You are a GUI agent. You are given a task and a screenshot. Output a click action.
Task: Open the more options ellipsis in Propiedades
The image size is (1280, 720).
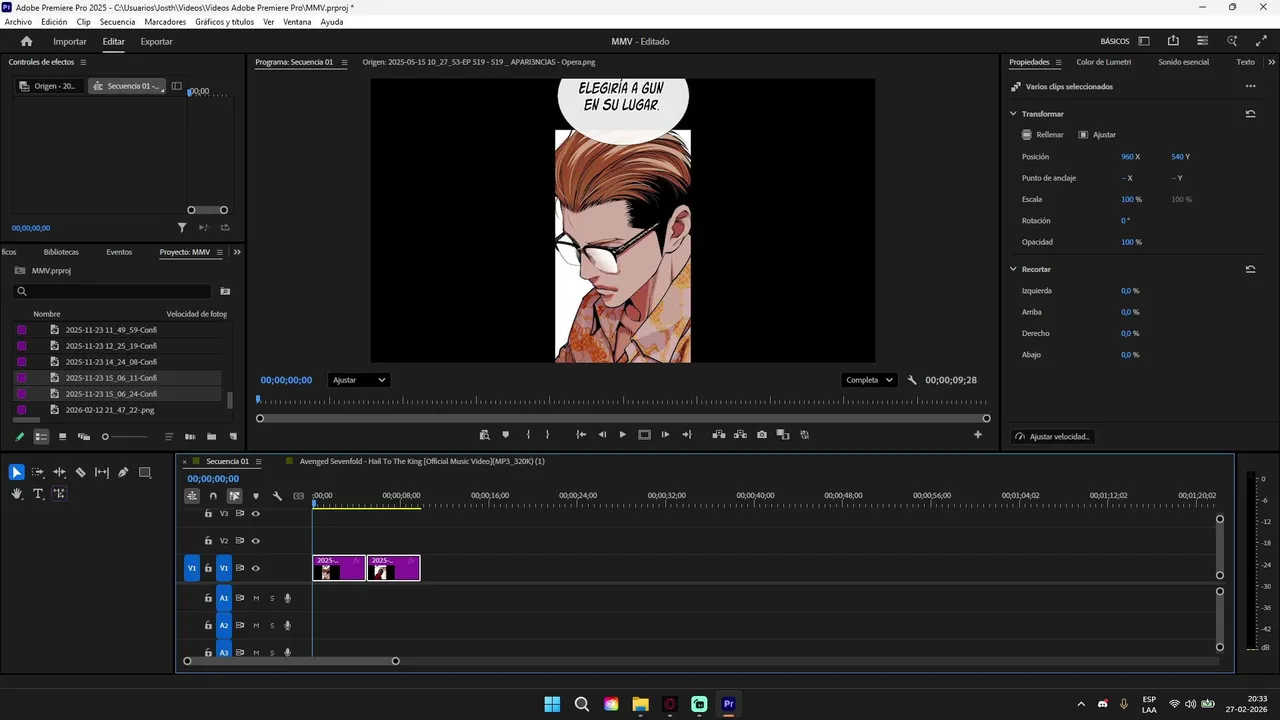pyautogui.click(x=1250, y=86)
